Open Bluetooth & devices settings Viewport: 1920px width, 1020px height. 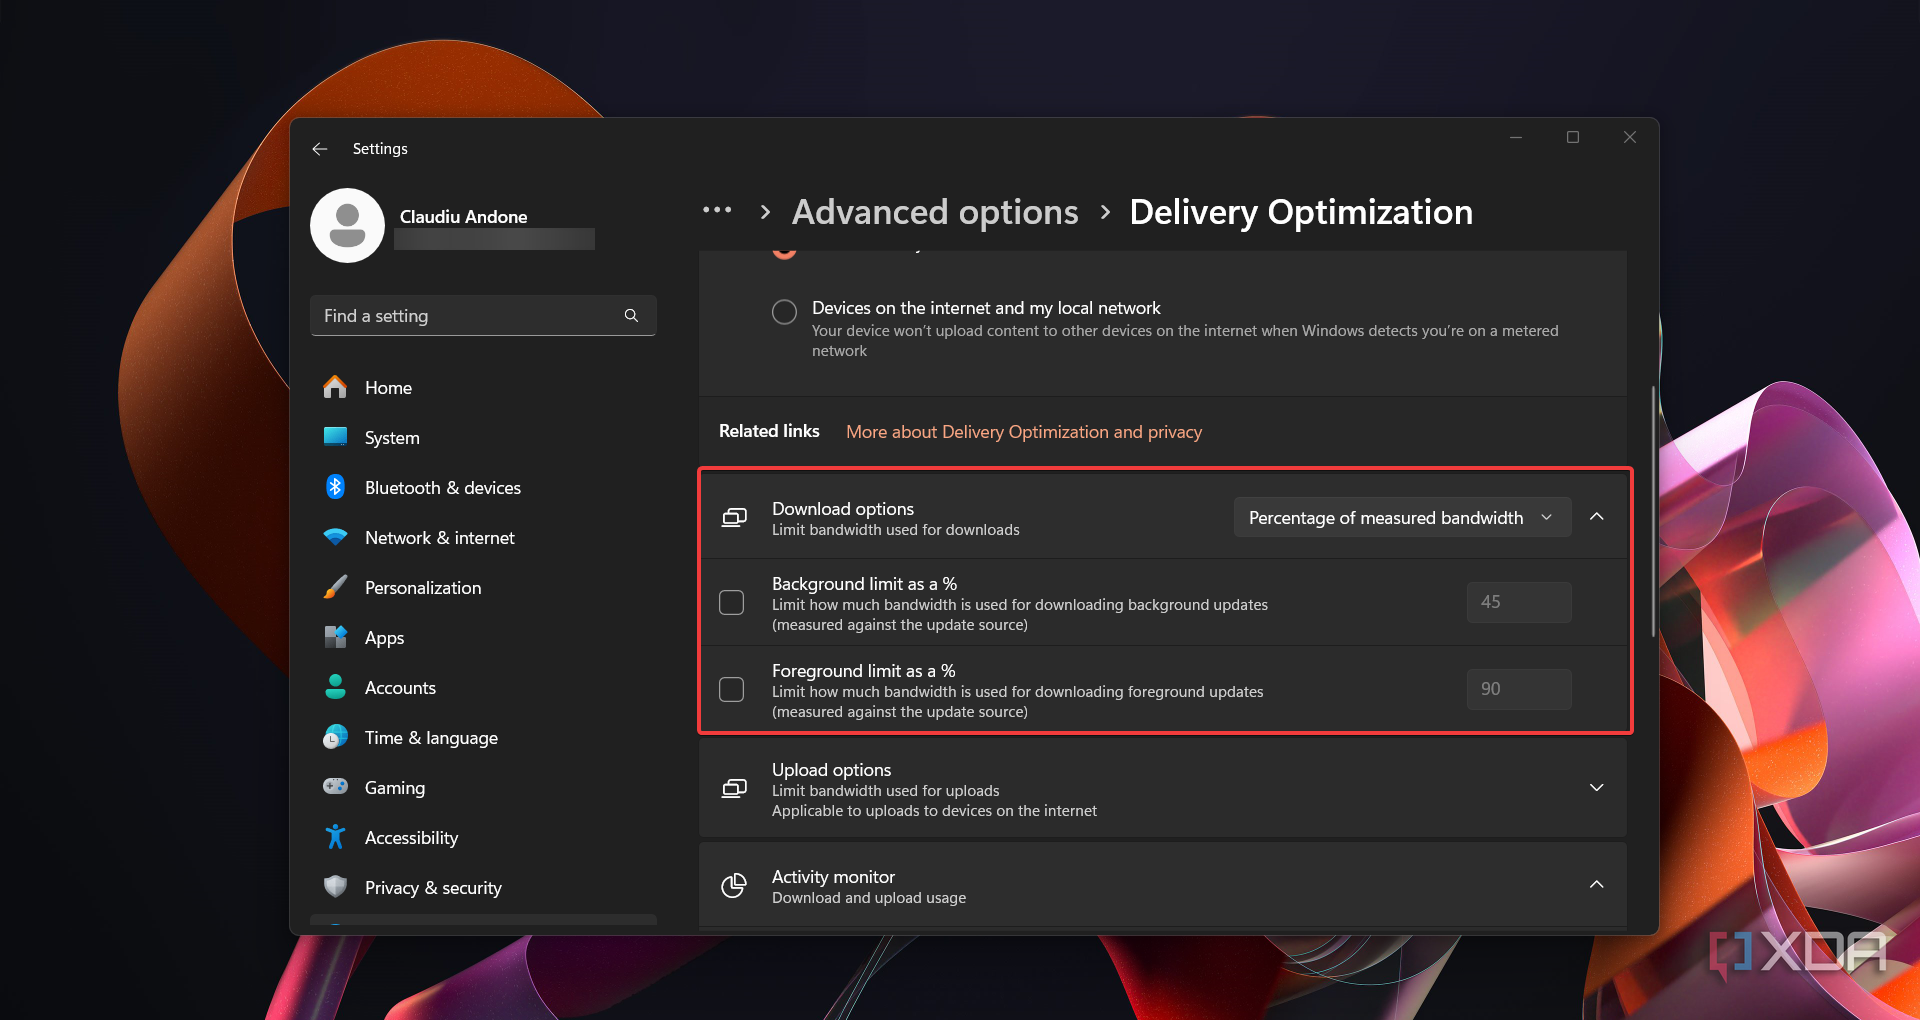[483, 488]
